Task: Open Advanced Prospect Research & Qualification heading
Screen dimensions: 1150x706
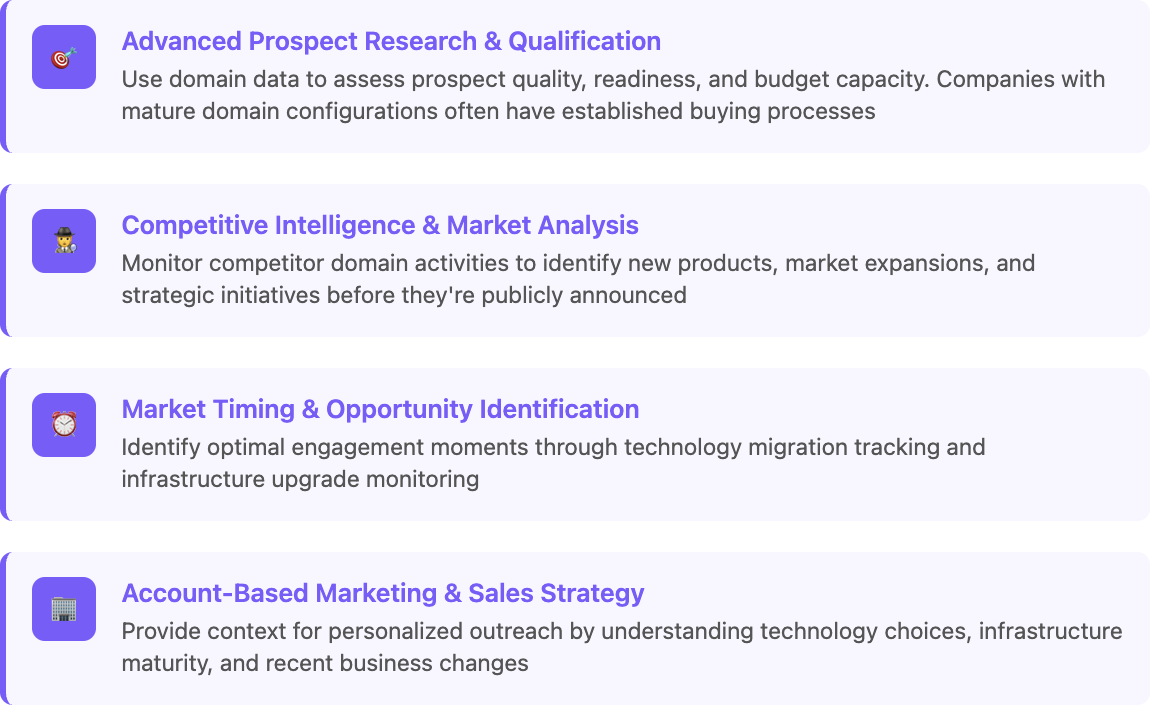Action: click(x=391, y=41)
